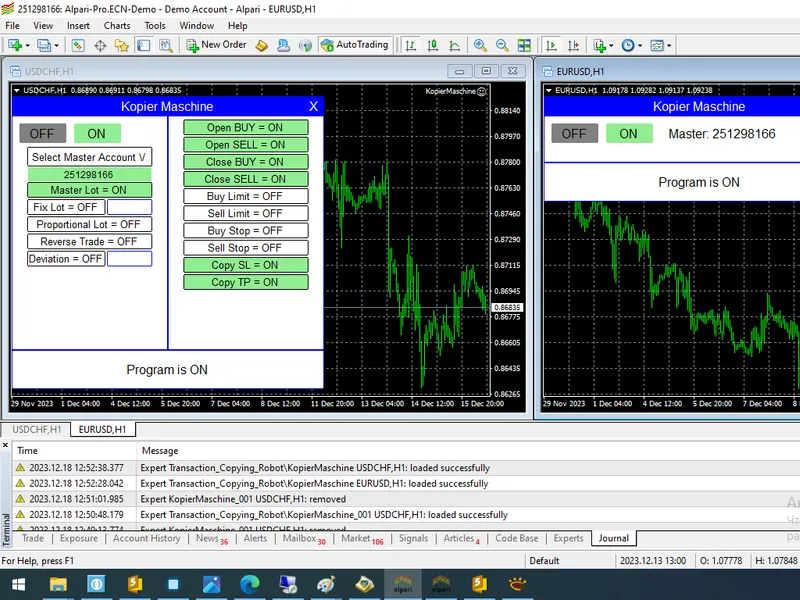Select journal row timed 12:52:38.377

(406, 468)
